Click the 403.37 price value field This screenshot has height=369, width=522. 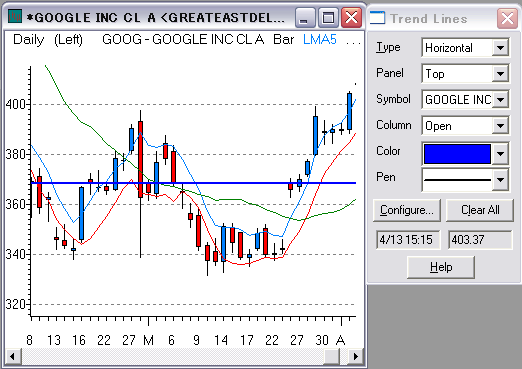[480, 240]
